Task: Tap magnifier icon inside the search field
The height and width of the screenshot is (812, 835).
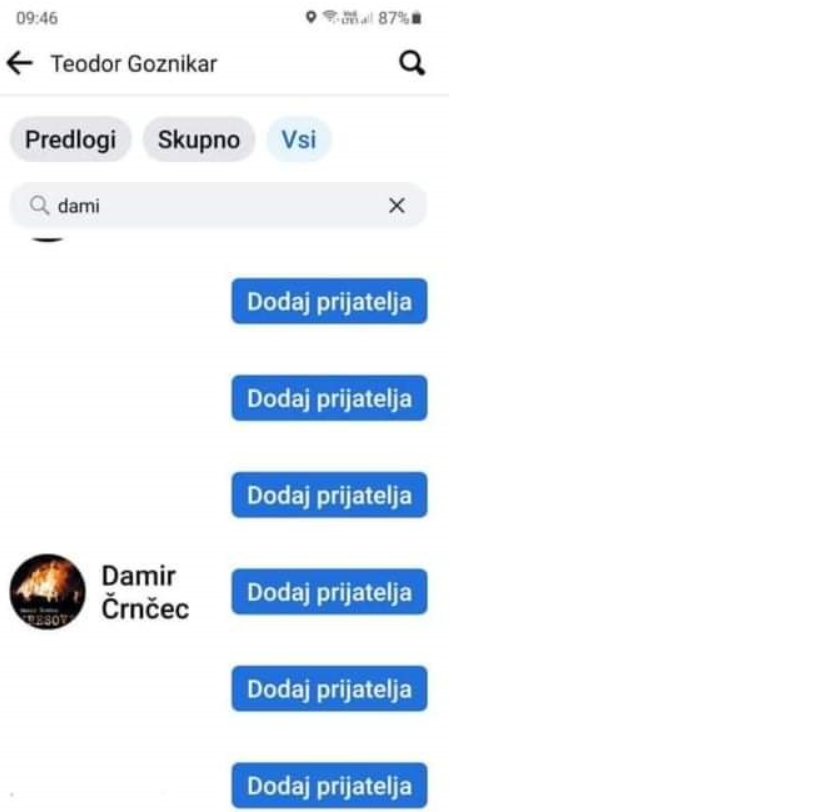Action: pyautogui.click(x=39, y=205)
